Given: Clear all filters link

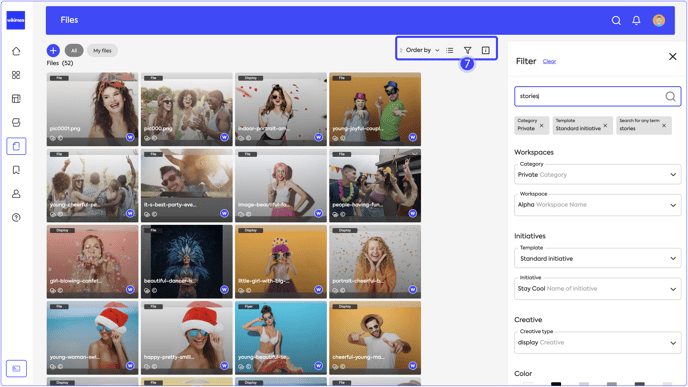Looking at the screenshot, I should [549, 61].
